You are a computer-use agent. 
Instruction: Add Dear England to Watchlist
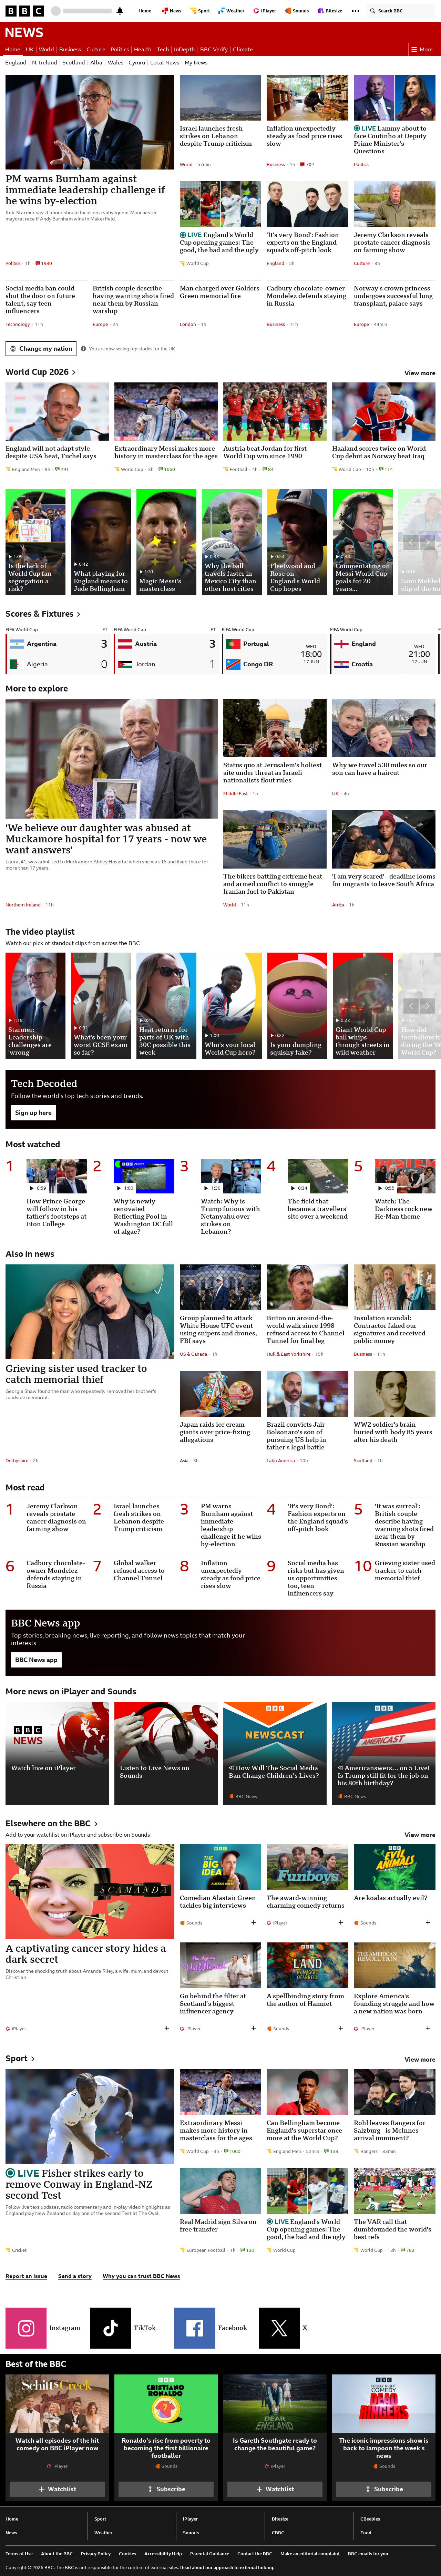point(275,2489)
